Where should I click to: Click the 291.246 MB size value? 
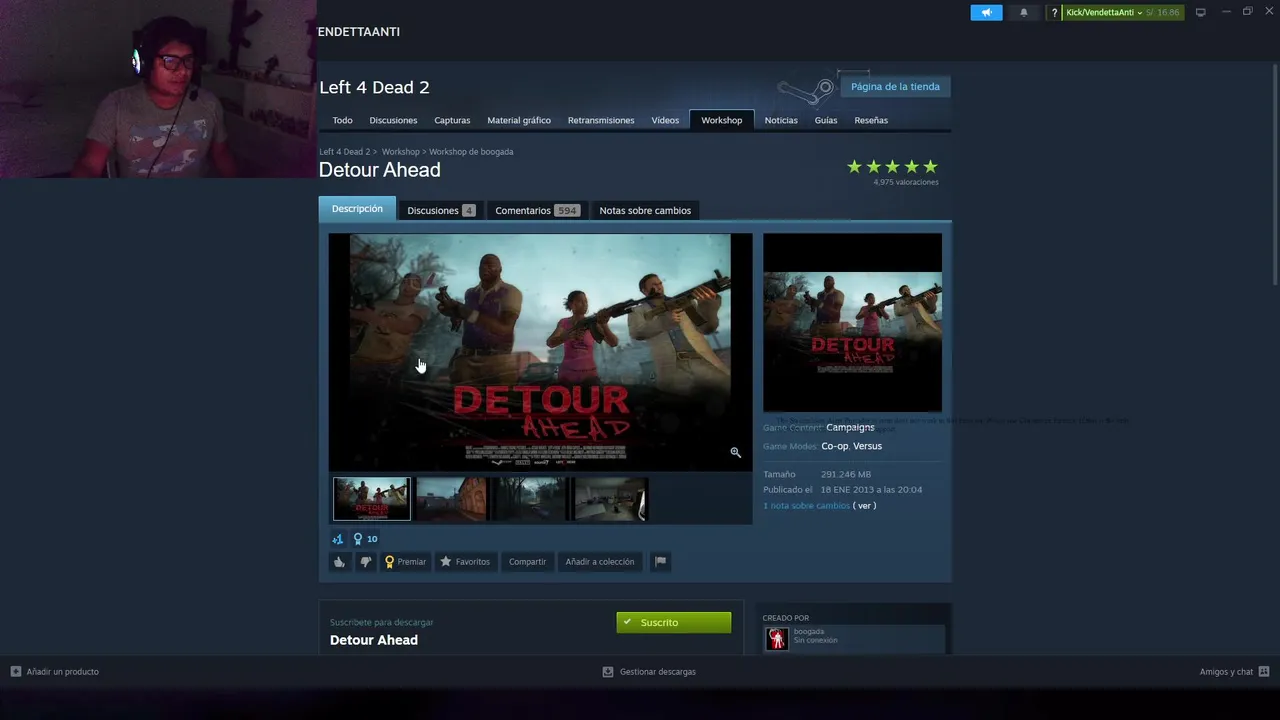pyautogui.click(x=846, y=475)
